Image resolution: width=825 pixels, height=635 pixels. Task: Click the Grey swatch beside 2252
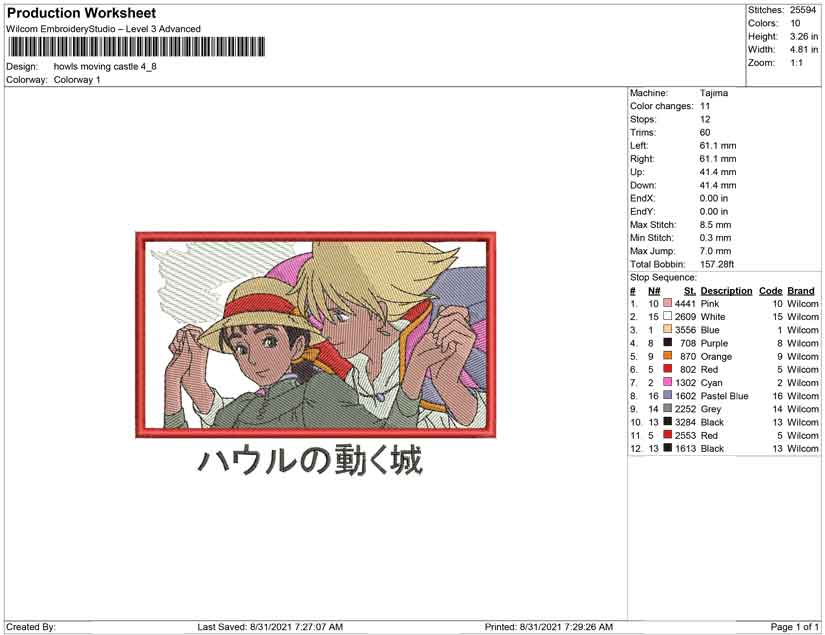[668, 409]
